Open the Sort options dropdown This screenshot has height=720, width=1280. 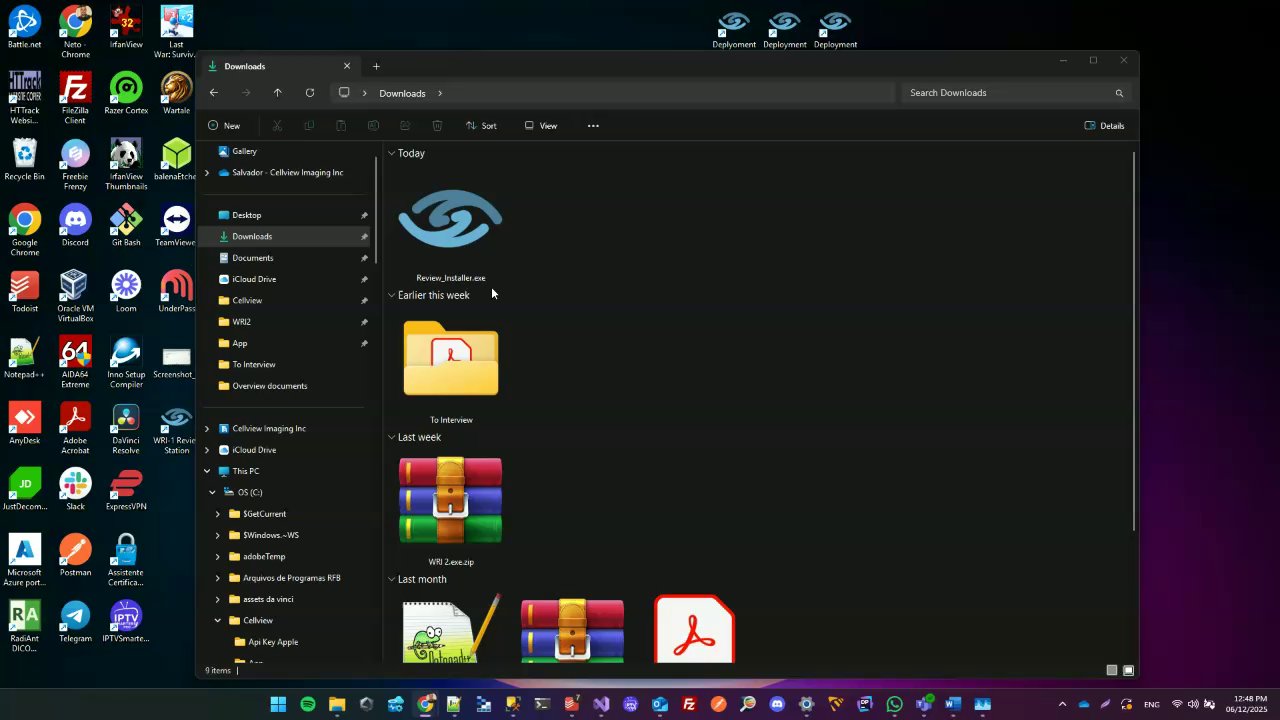(x=481, y=126)
